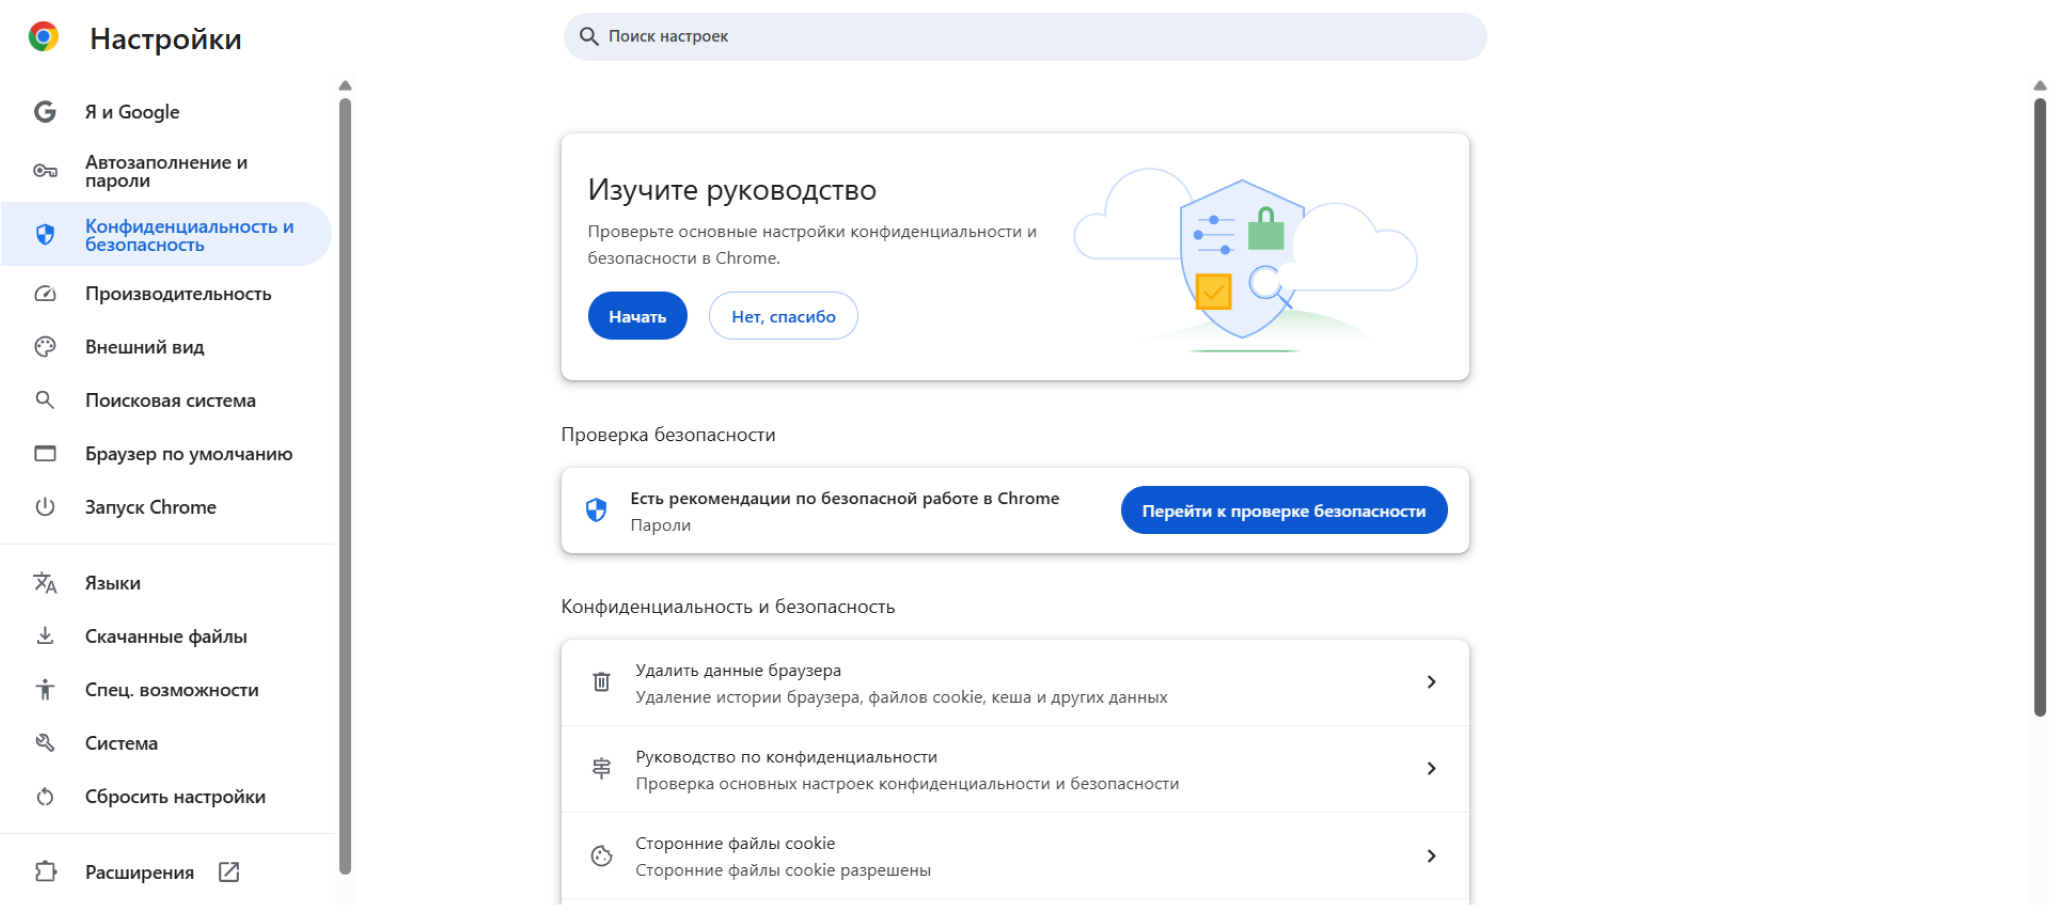Select Браузер по умолчанию in sidebar

point(188,454)
